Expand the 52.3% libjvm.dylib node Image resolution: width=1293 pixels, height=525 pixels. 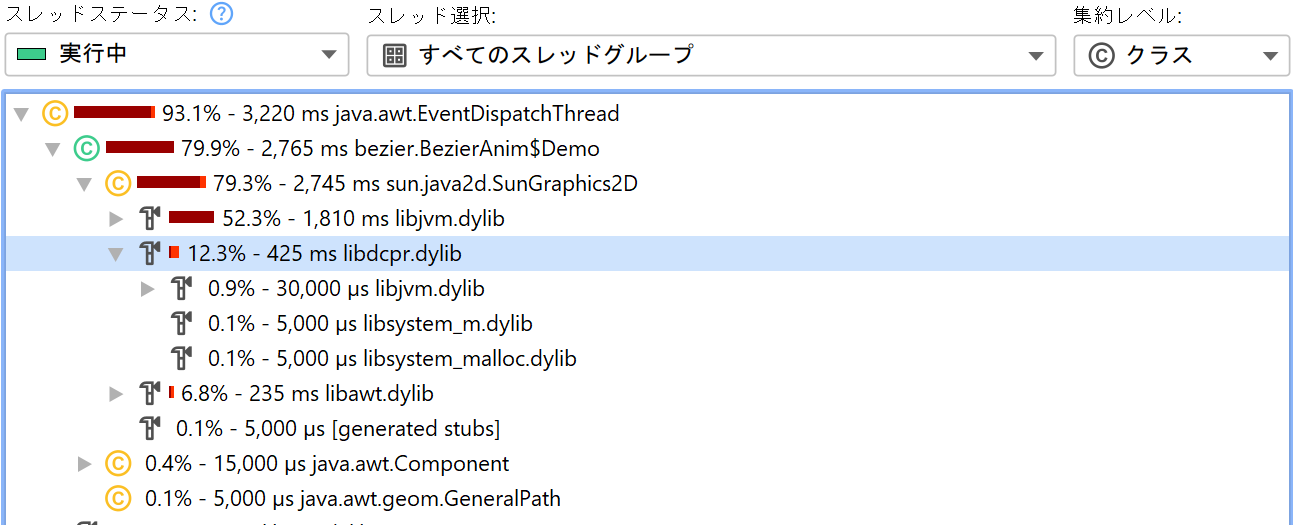117,219
